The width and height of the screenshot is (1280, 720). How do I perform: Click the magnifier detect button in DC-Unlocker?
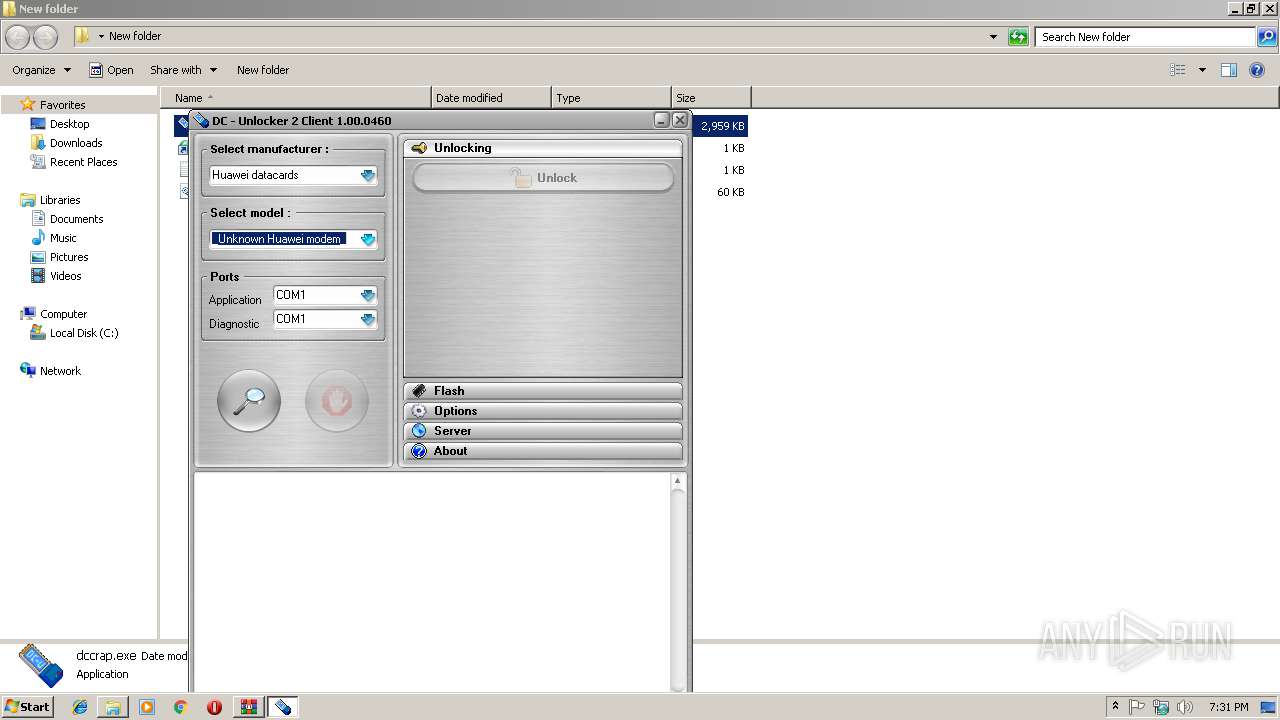(249, 401)
